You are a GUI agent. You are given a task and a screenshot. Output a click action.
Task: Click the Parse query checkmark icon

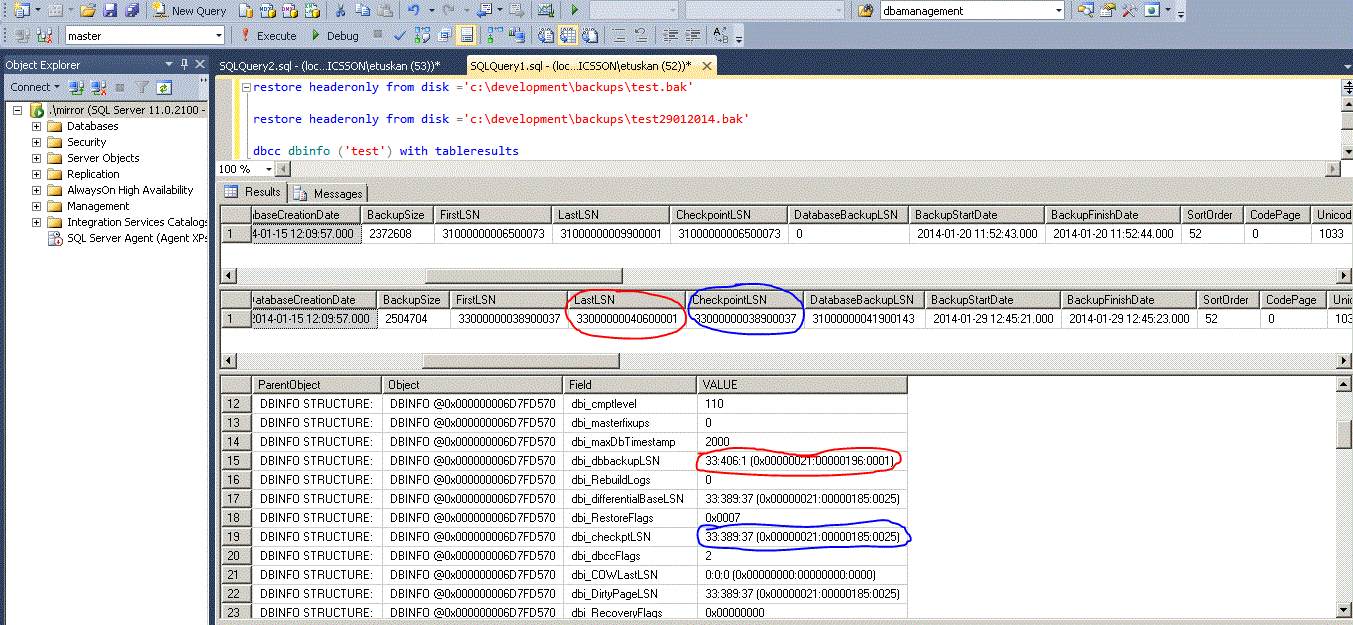tap(400, 35)
